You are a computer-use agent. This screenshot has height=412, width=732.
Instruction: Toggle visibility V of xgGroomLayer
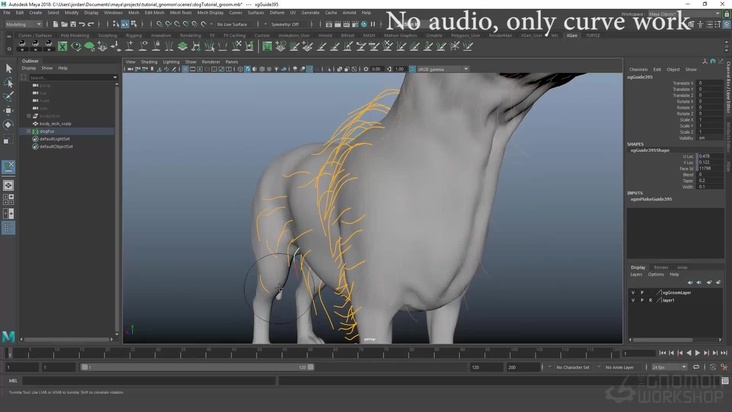coord(633,293)
